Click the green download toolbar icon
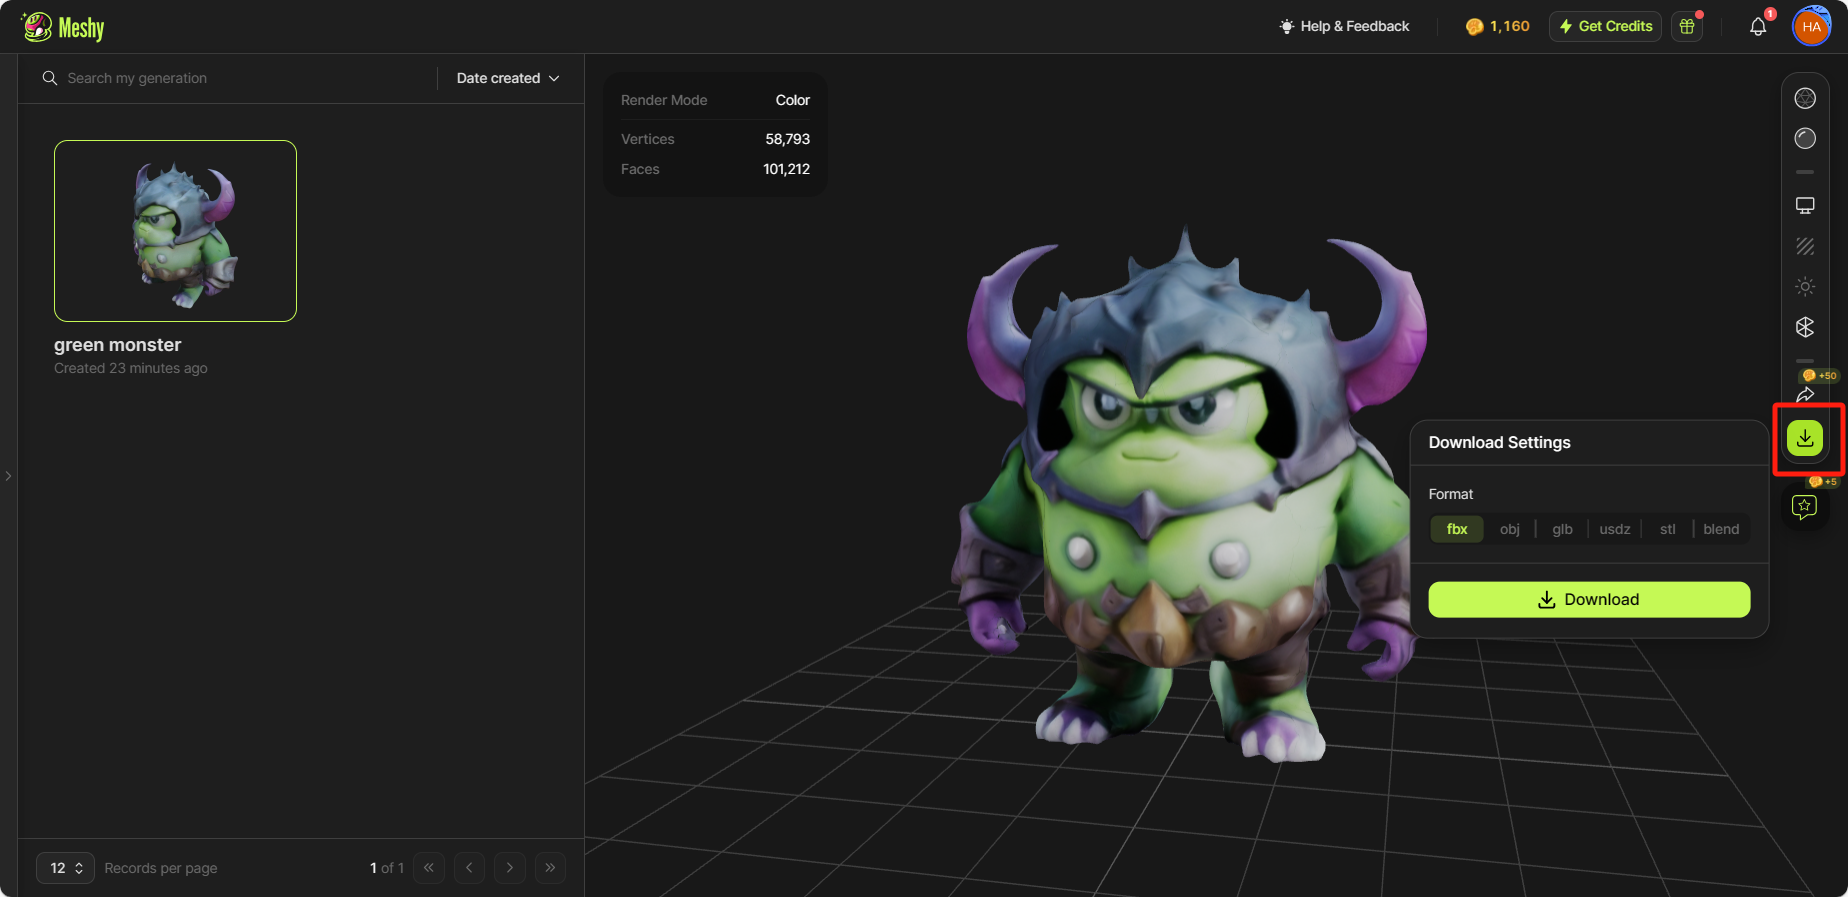The image size is (1848, 897). pos(1805,438)
